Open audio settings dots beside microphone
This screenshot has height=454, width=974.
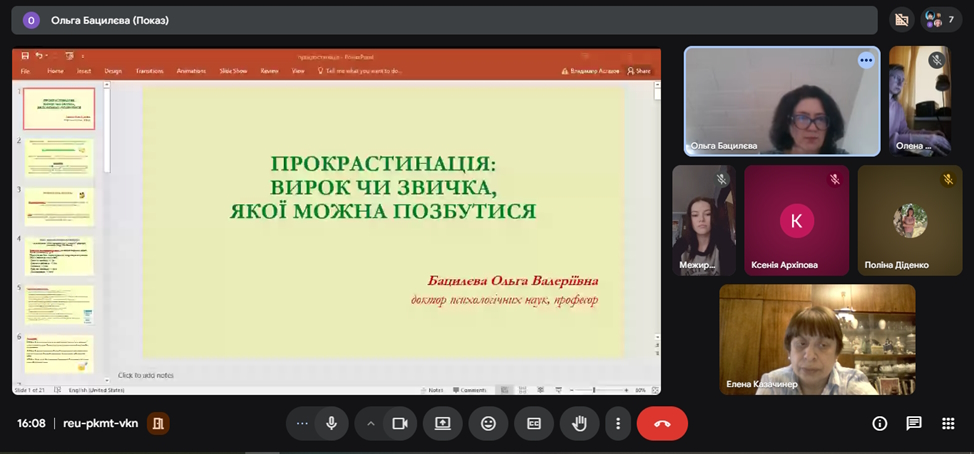(x=302, y=423)
